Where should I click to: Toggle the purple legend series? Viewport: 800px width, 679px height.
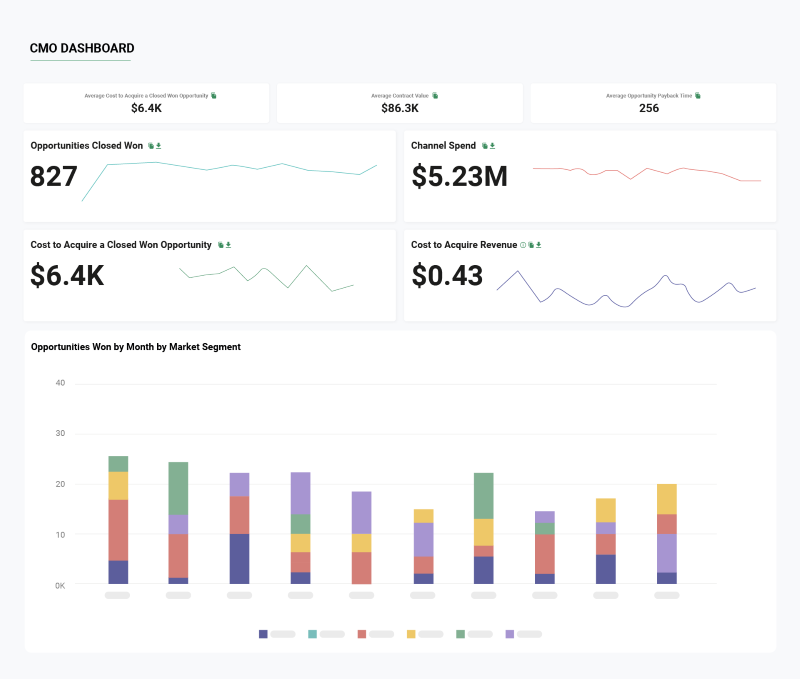click(510, 634)
